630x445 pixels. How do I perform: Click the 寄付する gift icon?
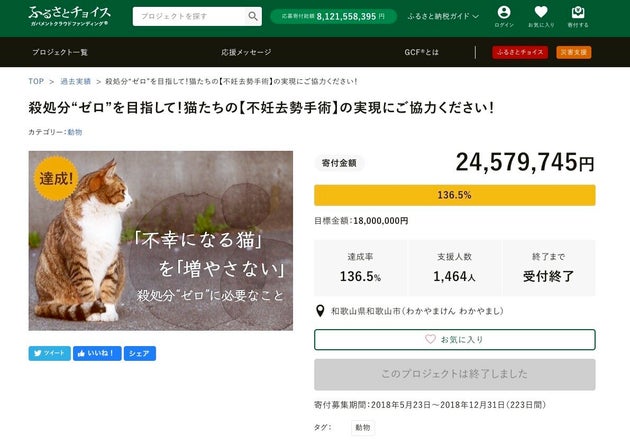click(x=578, y=15)
